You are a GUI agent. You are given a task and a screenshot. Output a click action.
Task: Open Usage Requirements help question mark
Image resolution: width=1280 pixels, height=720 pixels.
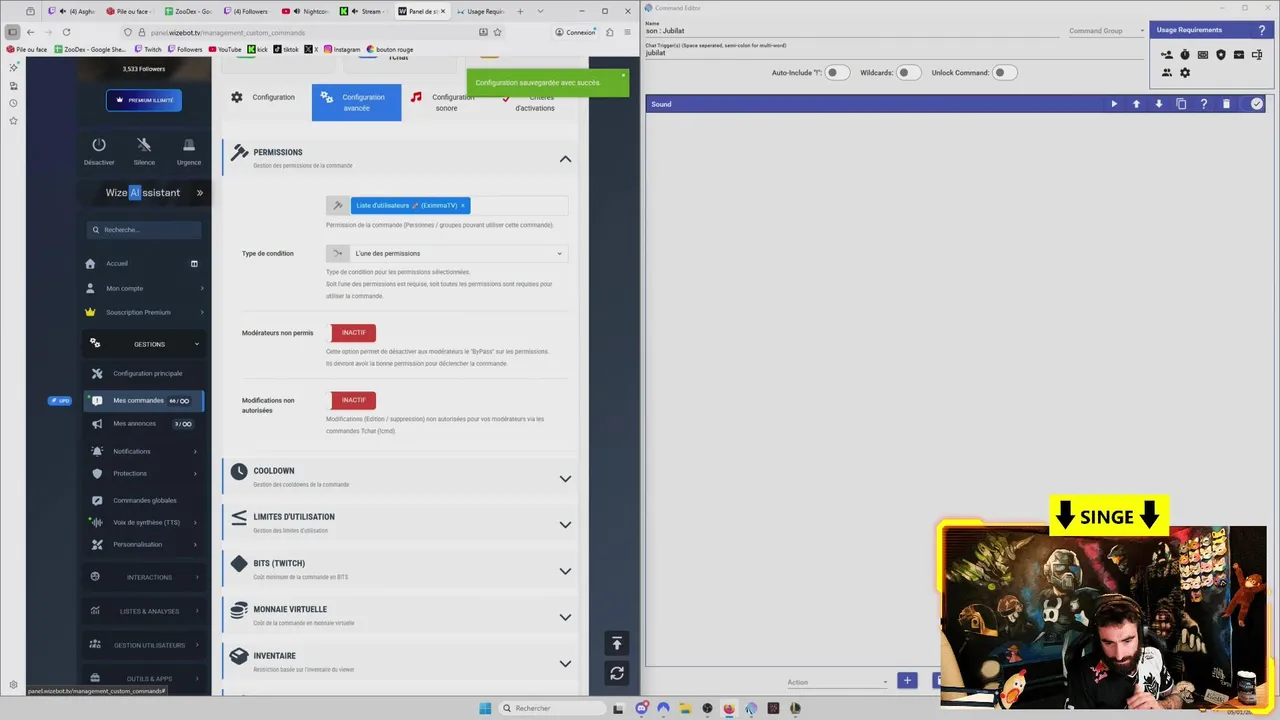point(1262,30)
